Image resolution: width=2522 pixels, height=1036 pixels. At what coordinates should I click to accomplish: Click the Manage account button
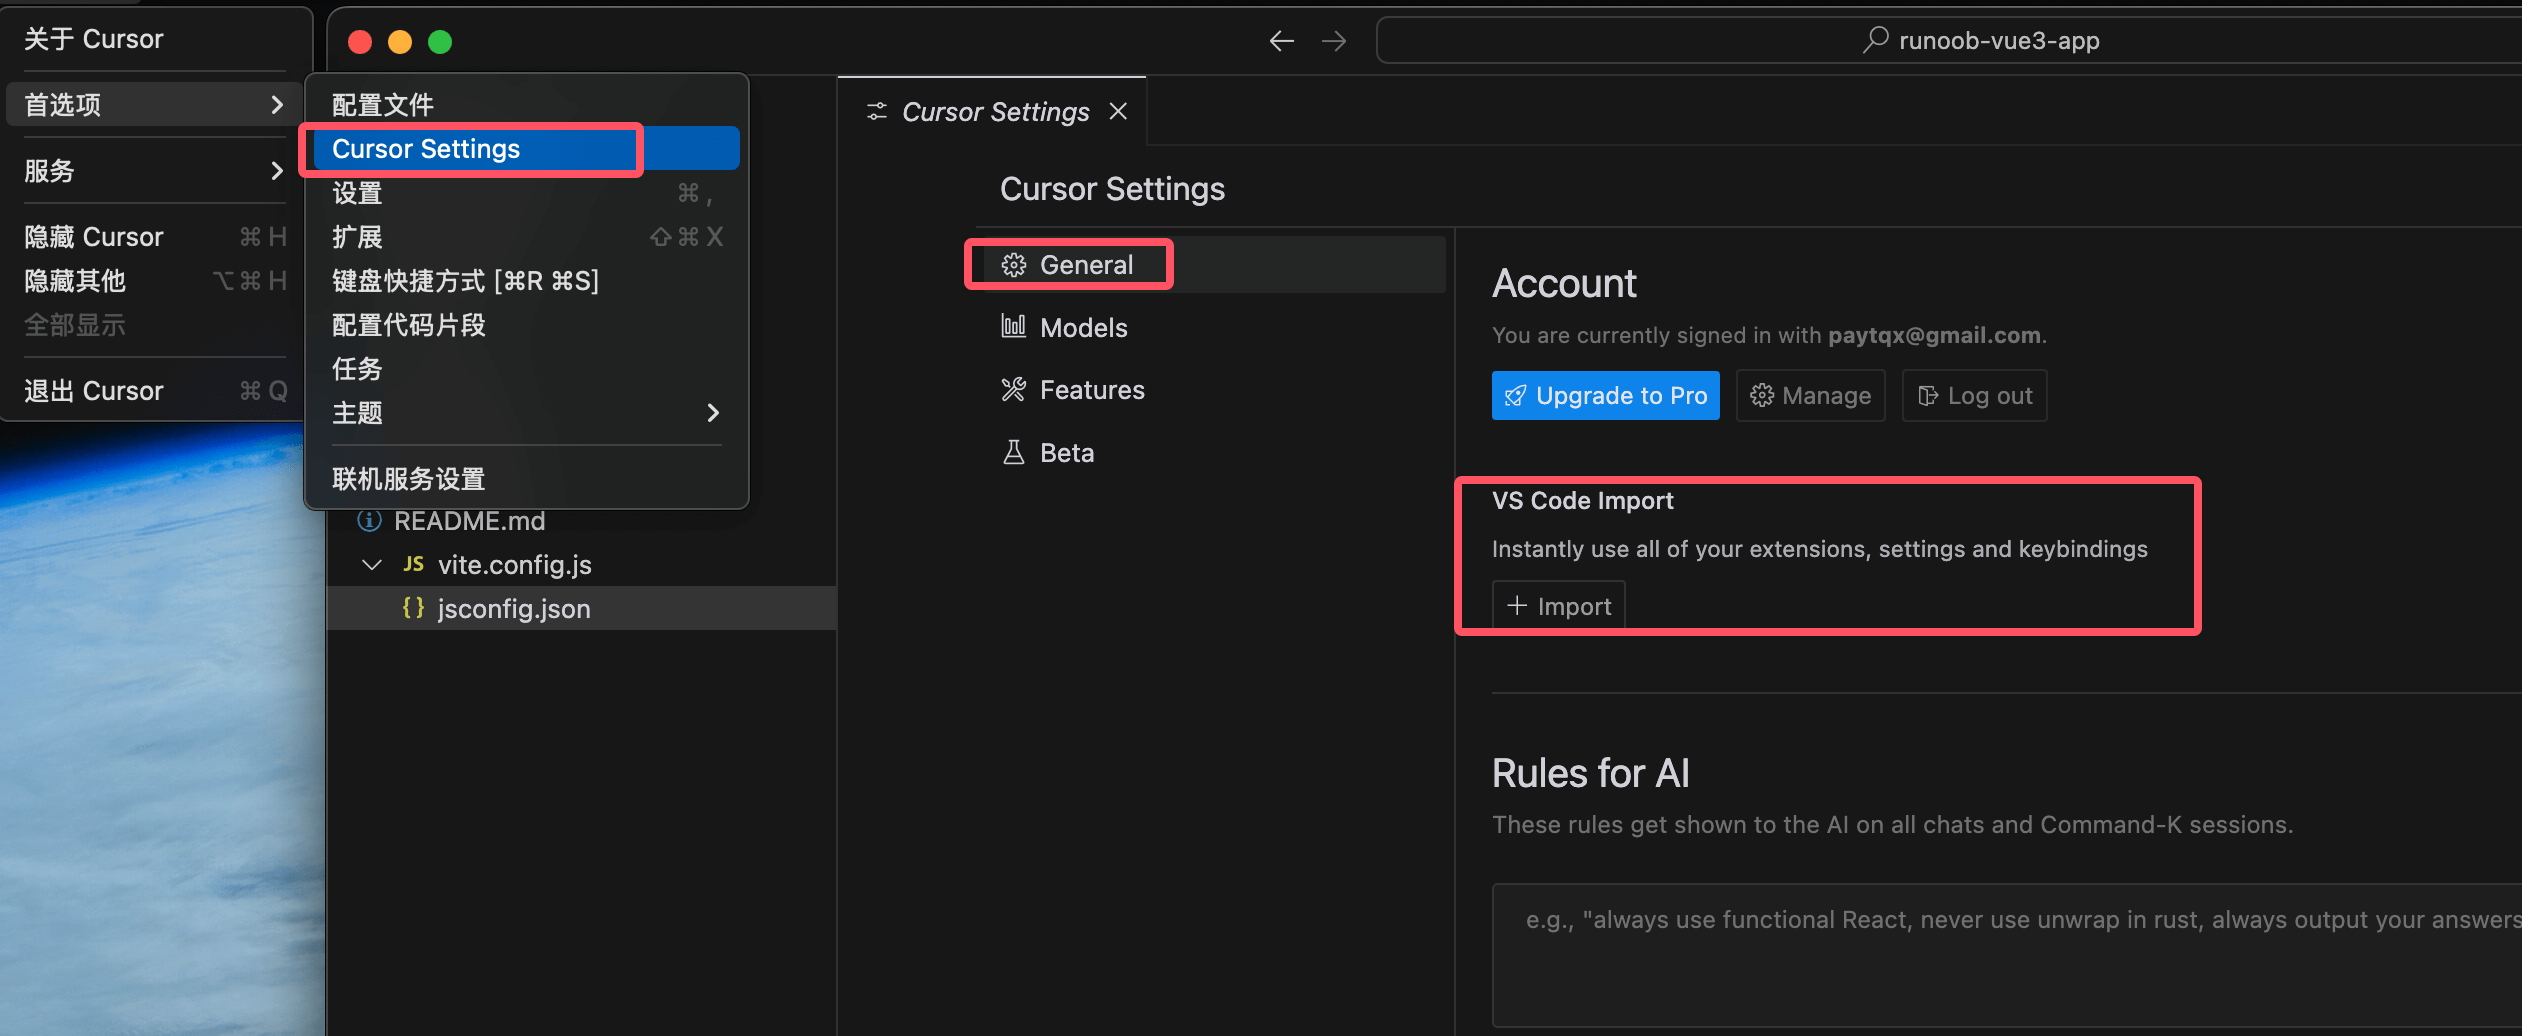click(x=1810, y=396)
